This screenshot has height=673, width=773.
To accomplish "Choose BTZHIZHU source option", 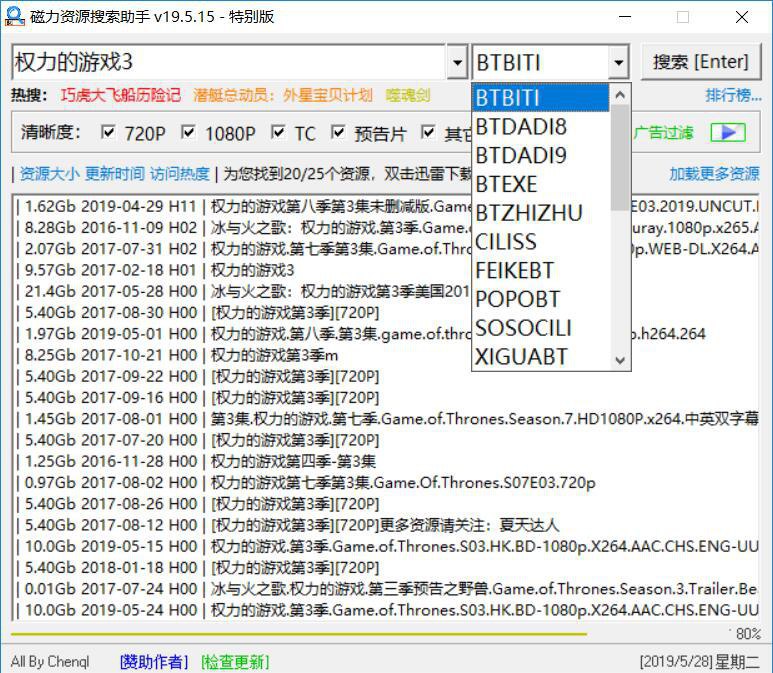I will click(x=541, y=213).
